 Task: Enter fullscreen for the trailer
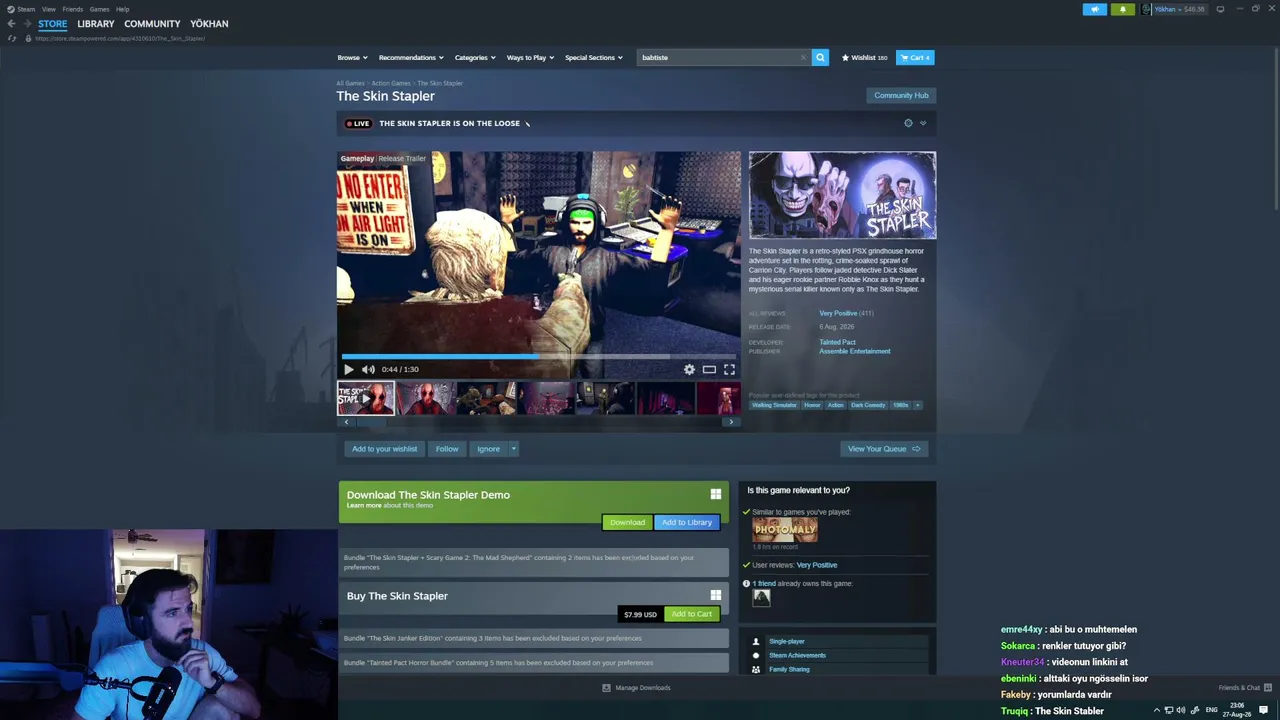(x=729, y=370)
